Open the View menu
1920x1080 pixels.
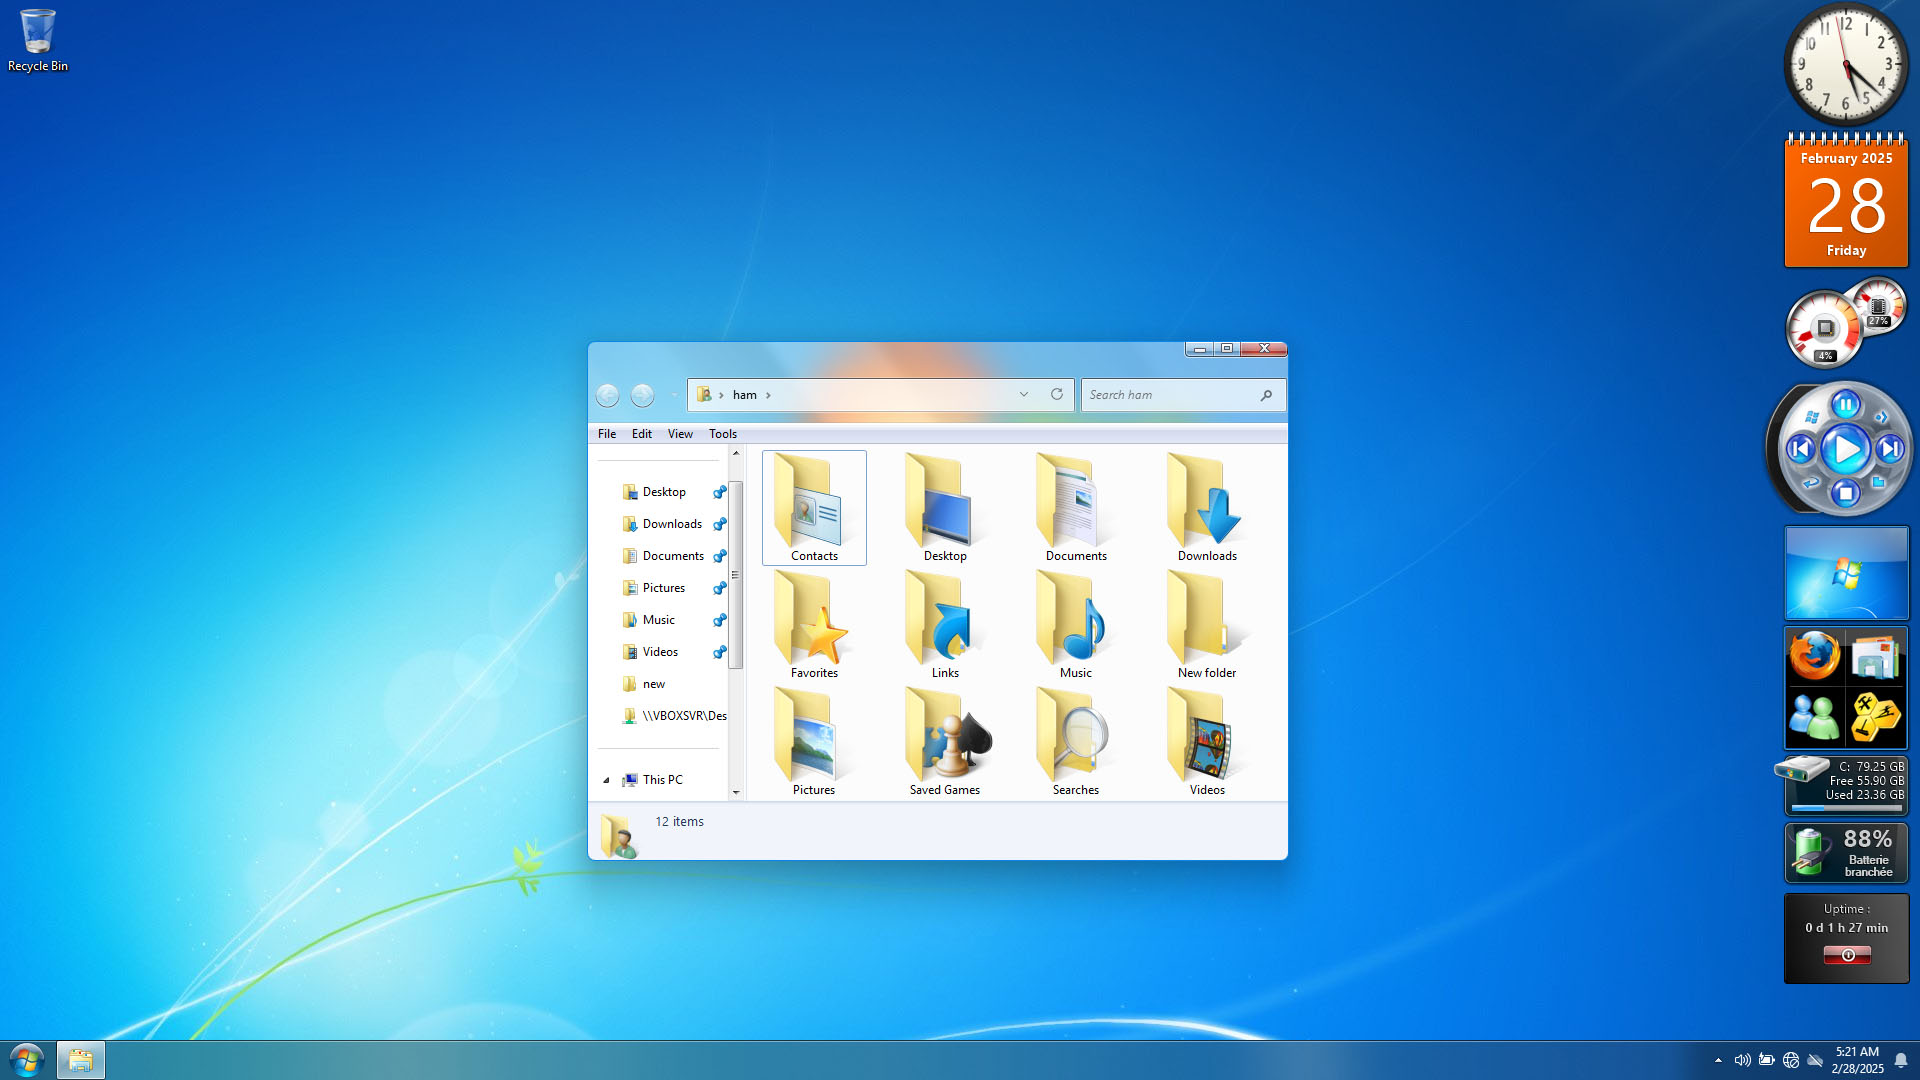click(x=680, y=434)
